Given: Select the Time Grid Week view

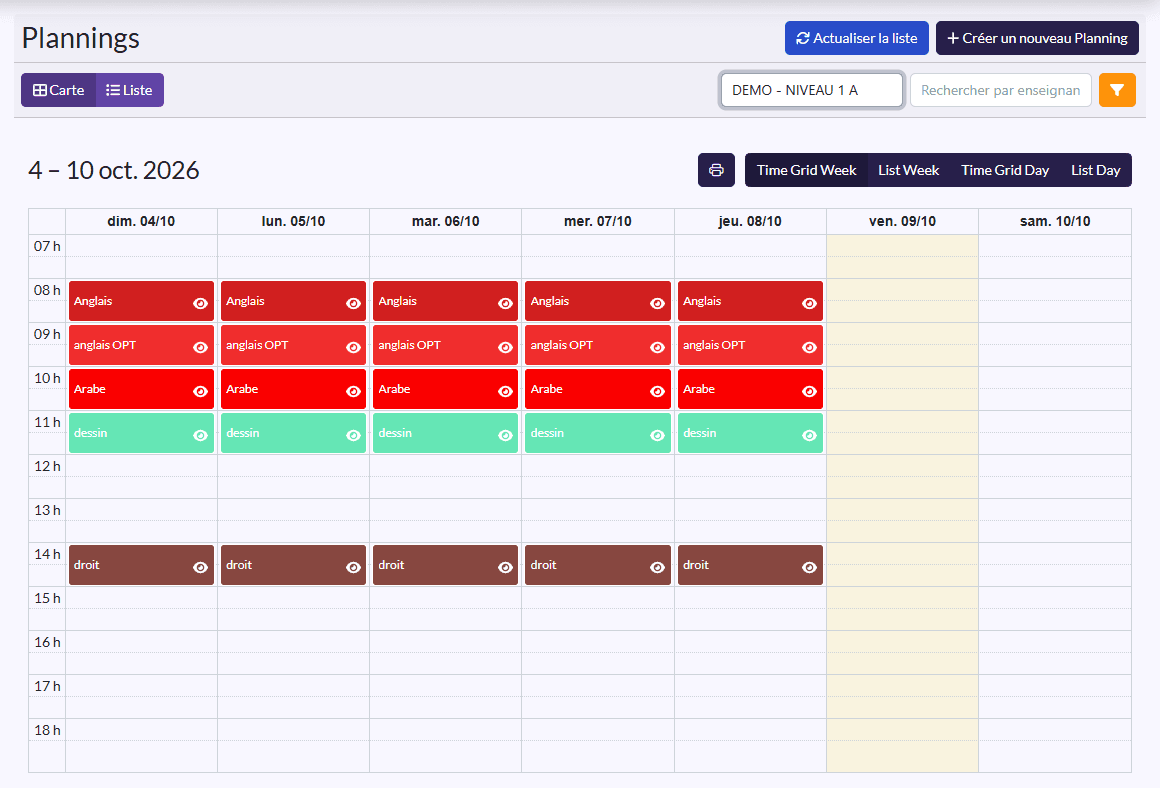Looking at the screenshot, I should [x=806, y=170].
